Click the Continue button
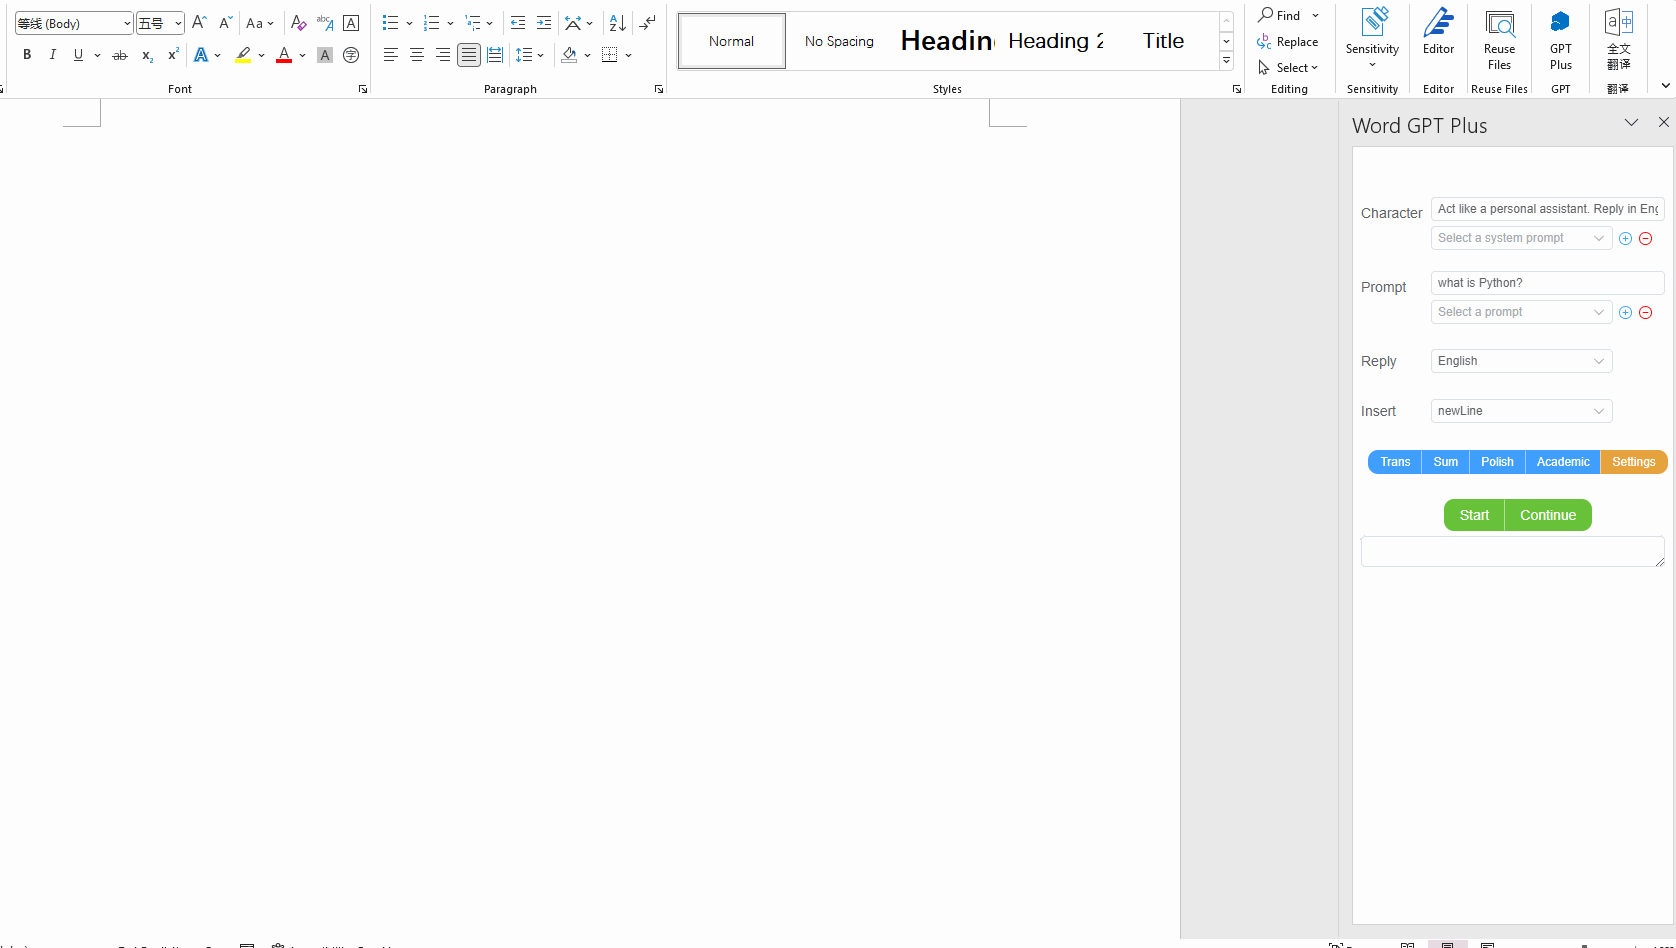This screenshot has height=948, width=1676. click(1547, 515)
